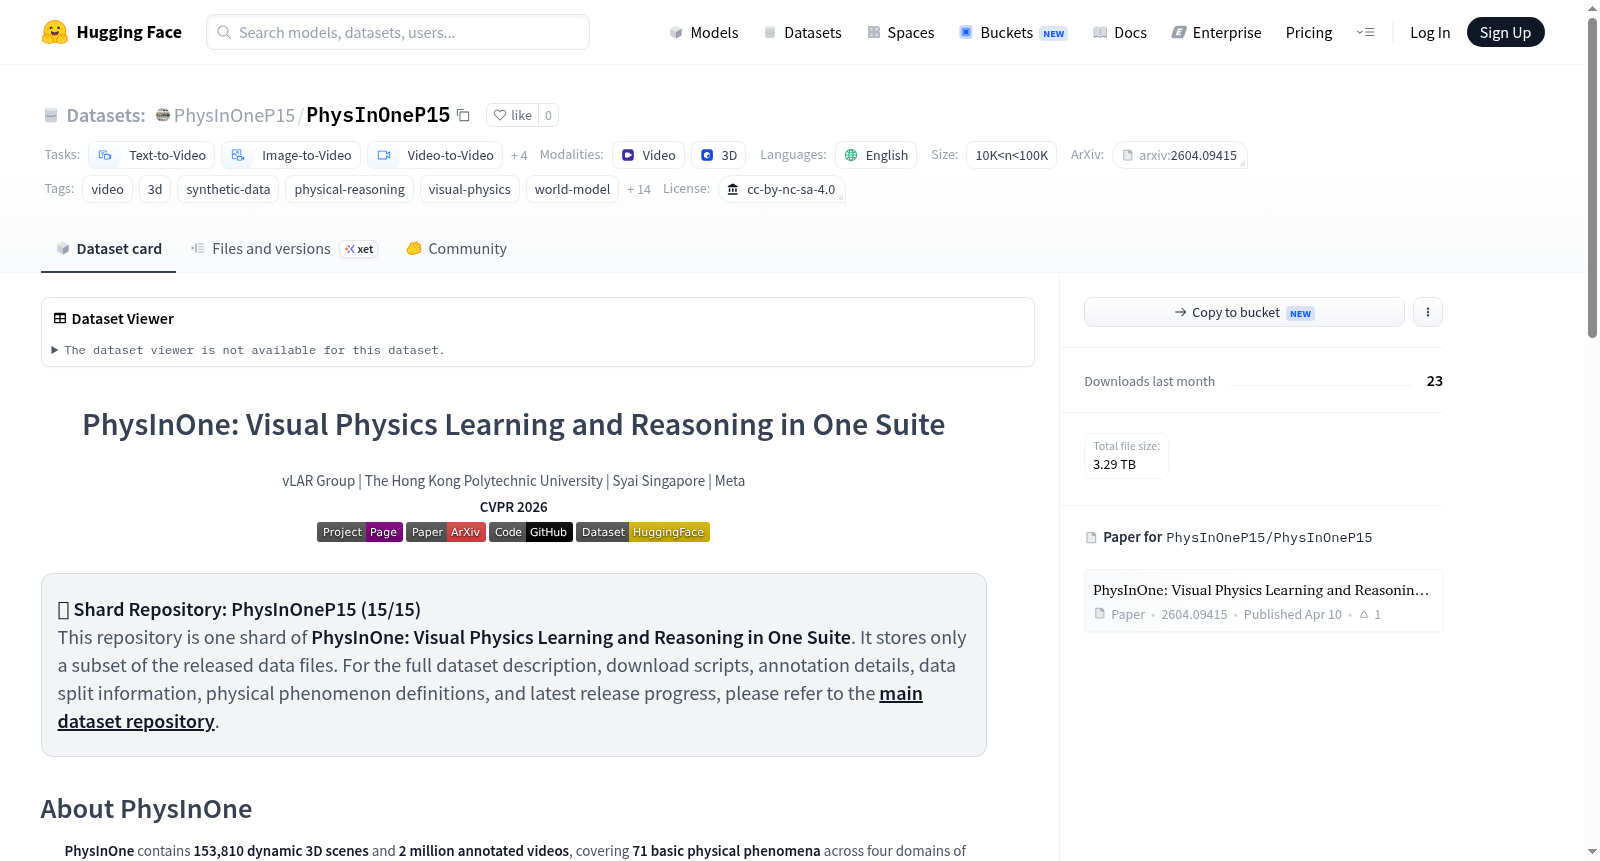
Task: Click the Datasets breadcrumb label
Action: (106, 115)
